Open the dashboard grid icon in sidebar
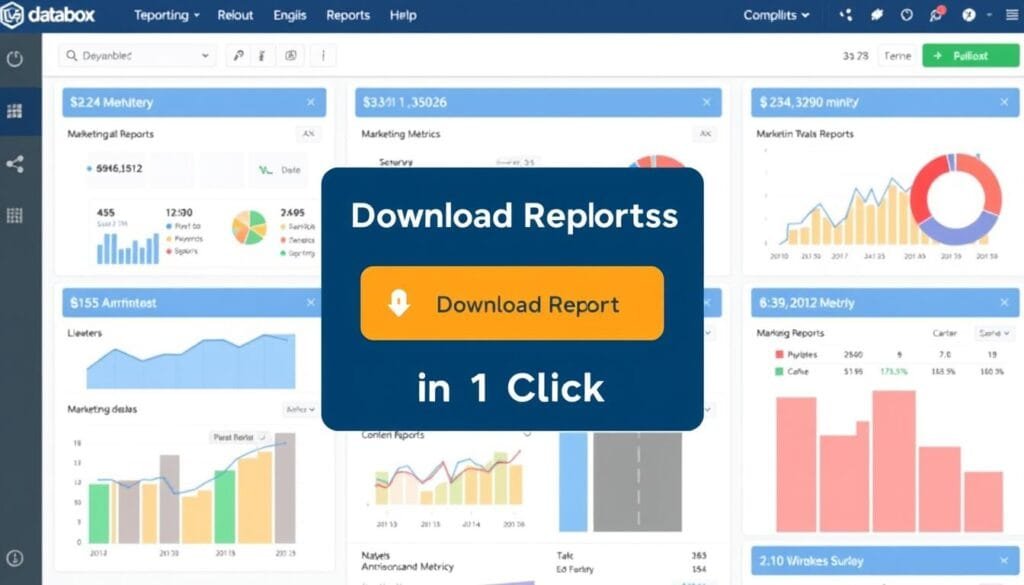Screen dimensions: 1024x585 pyautogui.click(x=15, y=111)
